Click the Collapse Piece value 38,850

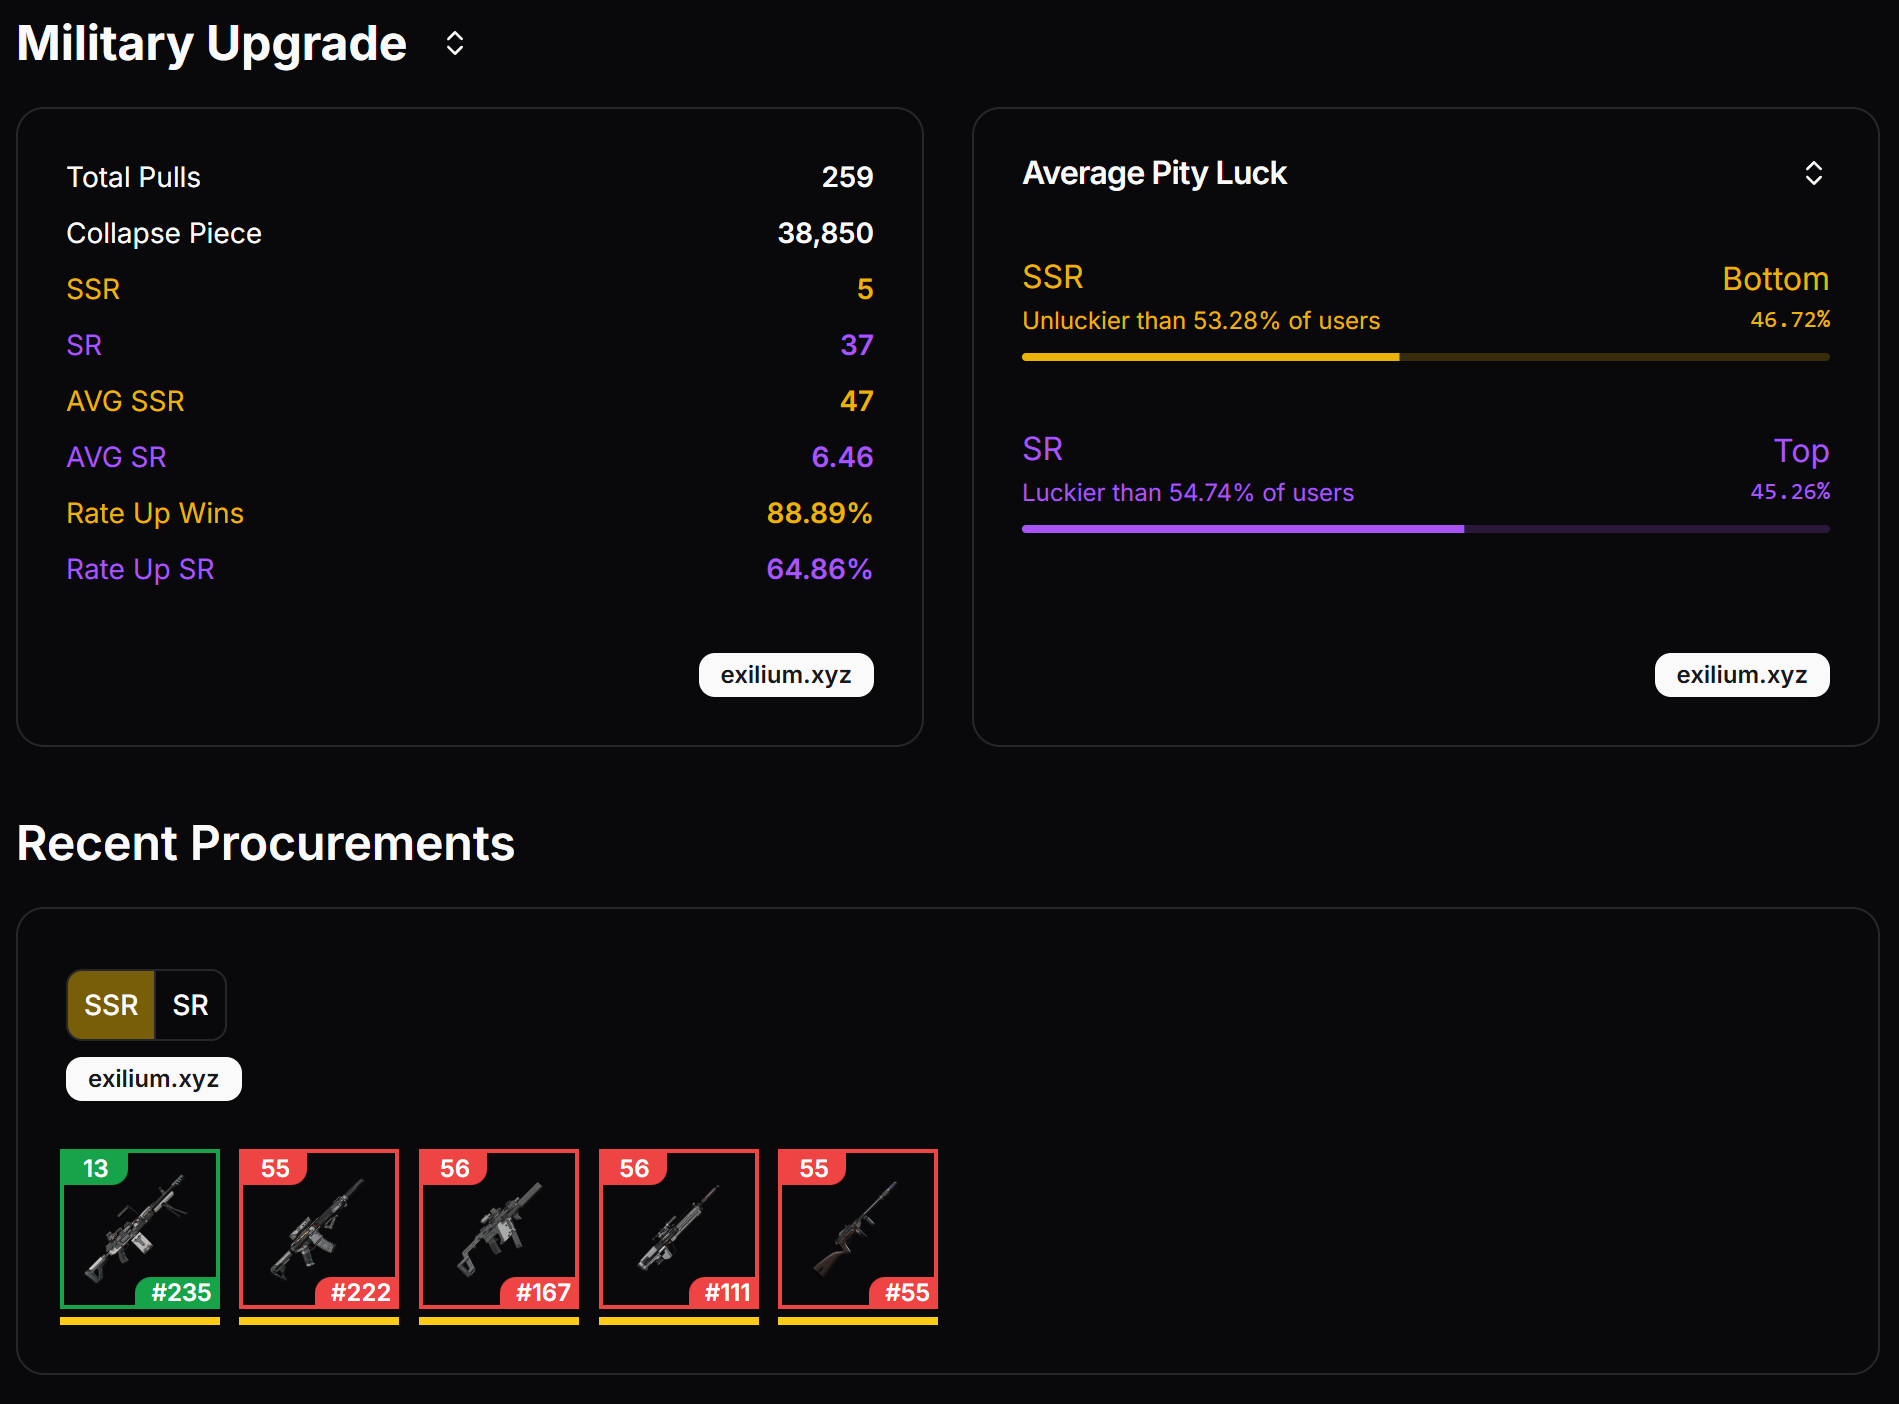825,233
